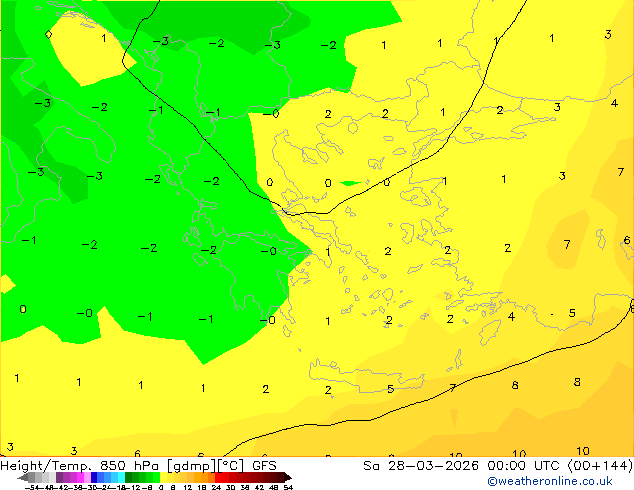
Task: Select the yellow 0°C legend swatch
Action: 163,477
